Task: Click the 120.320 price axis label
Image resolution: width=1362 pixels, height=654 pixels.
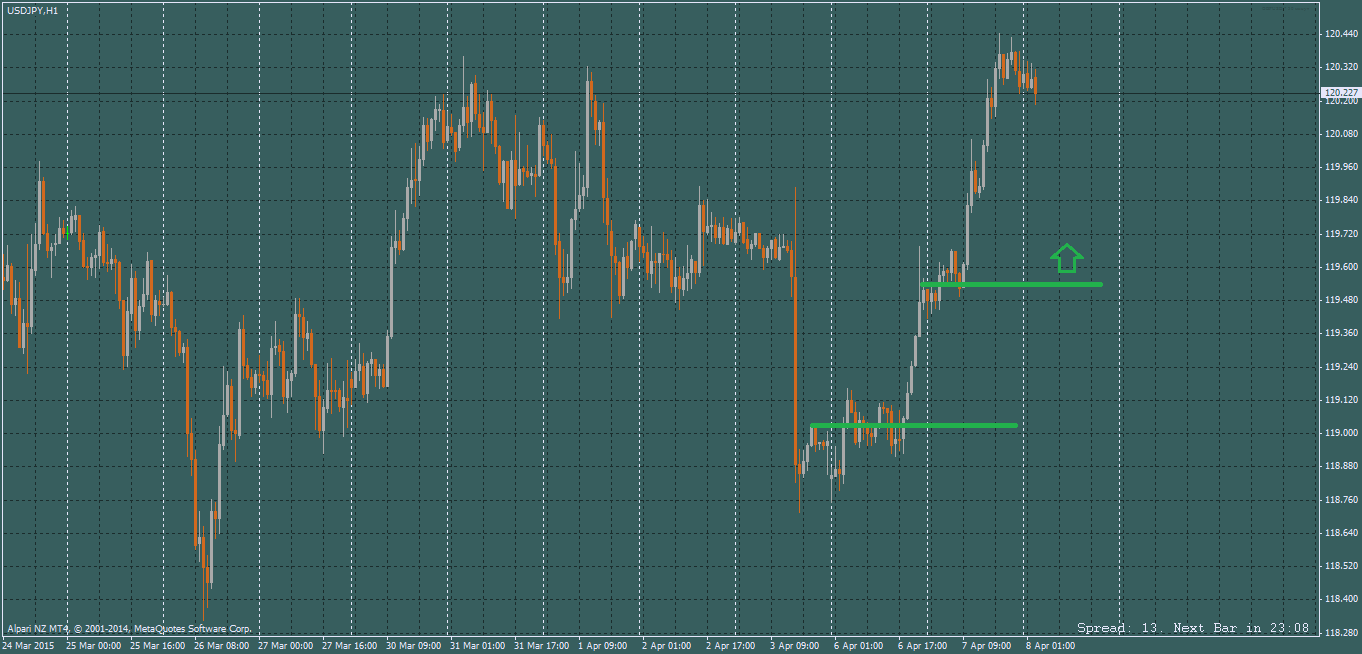Action: [x=1340, y=67]
